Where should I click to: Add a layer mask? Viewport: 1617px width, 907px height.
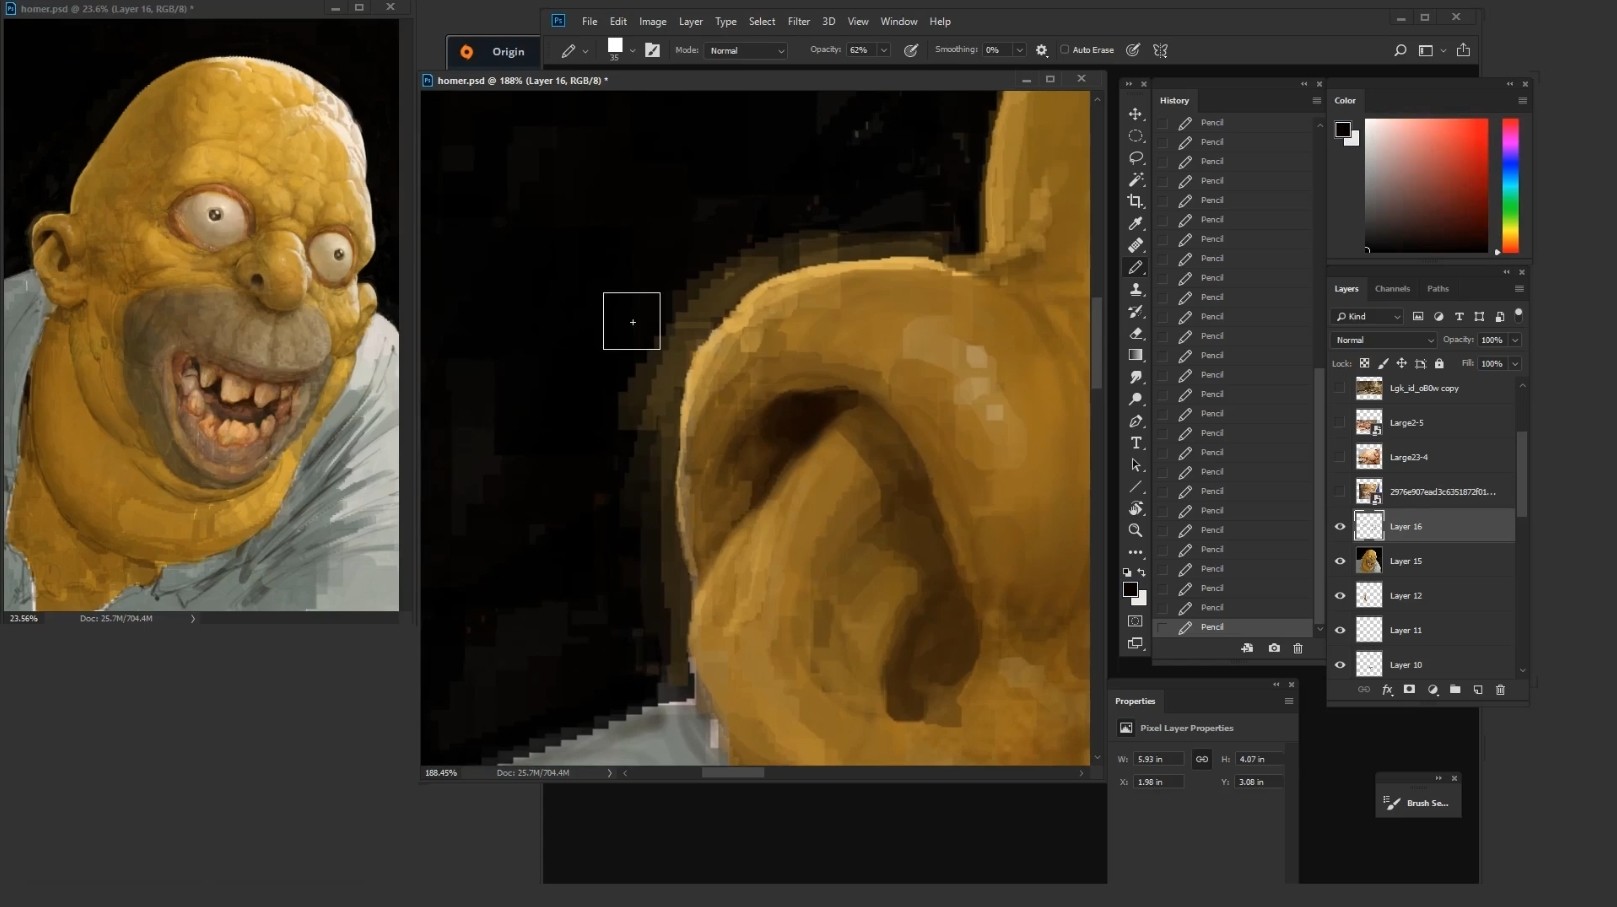pos(1409,689)
